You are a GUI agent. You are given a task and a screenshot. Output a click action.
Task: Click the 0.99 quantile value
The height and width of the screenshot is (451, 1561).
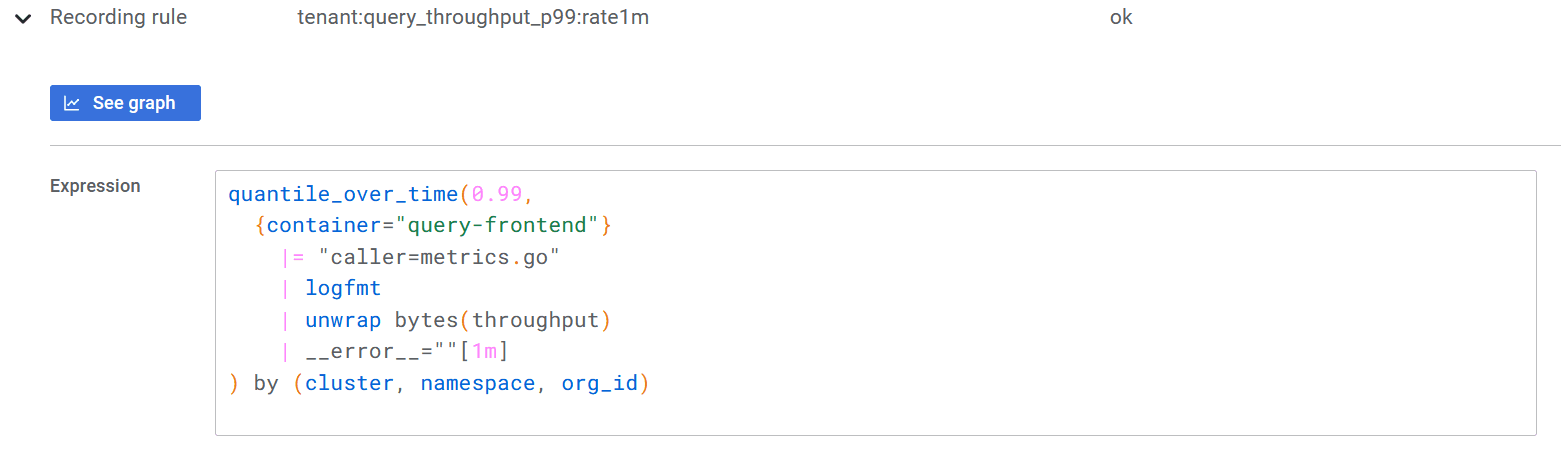click(x=497, y=193)
